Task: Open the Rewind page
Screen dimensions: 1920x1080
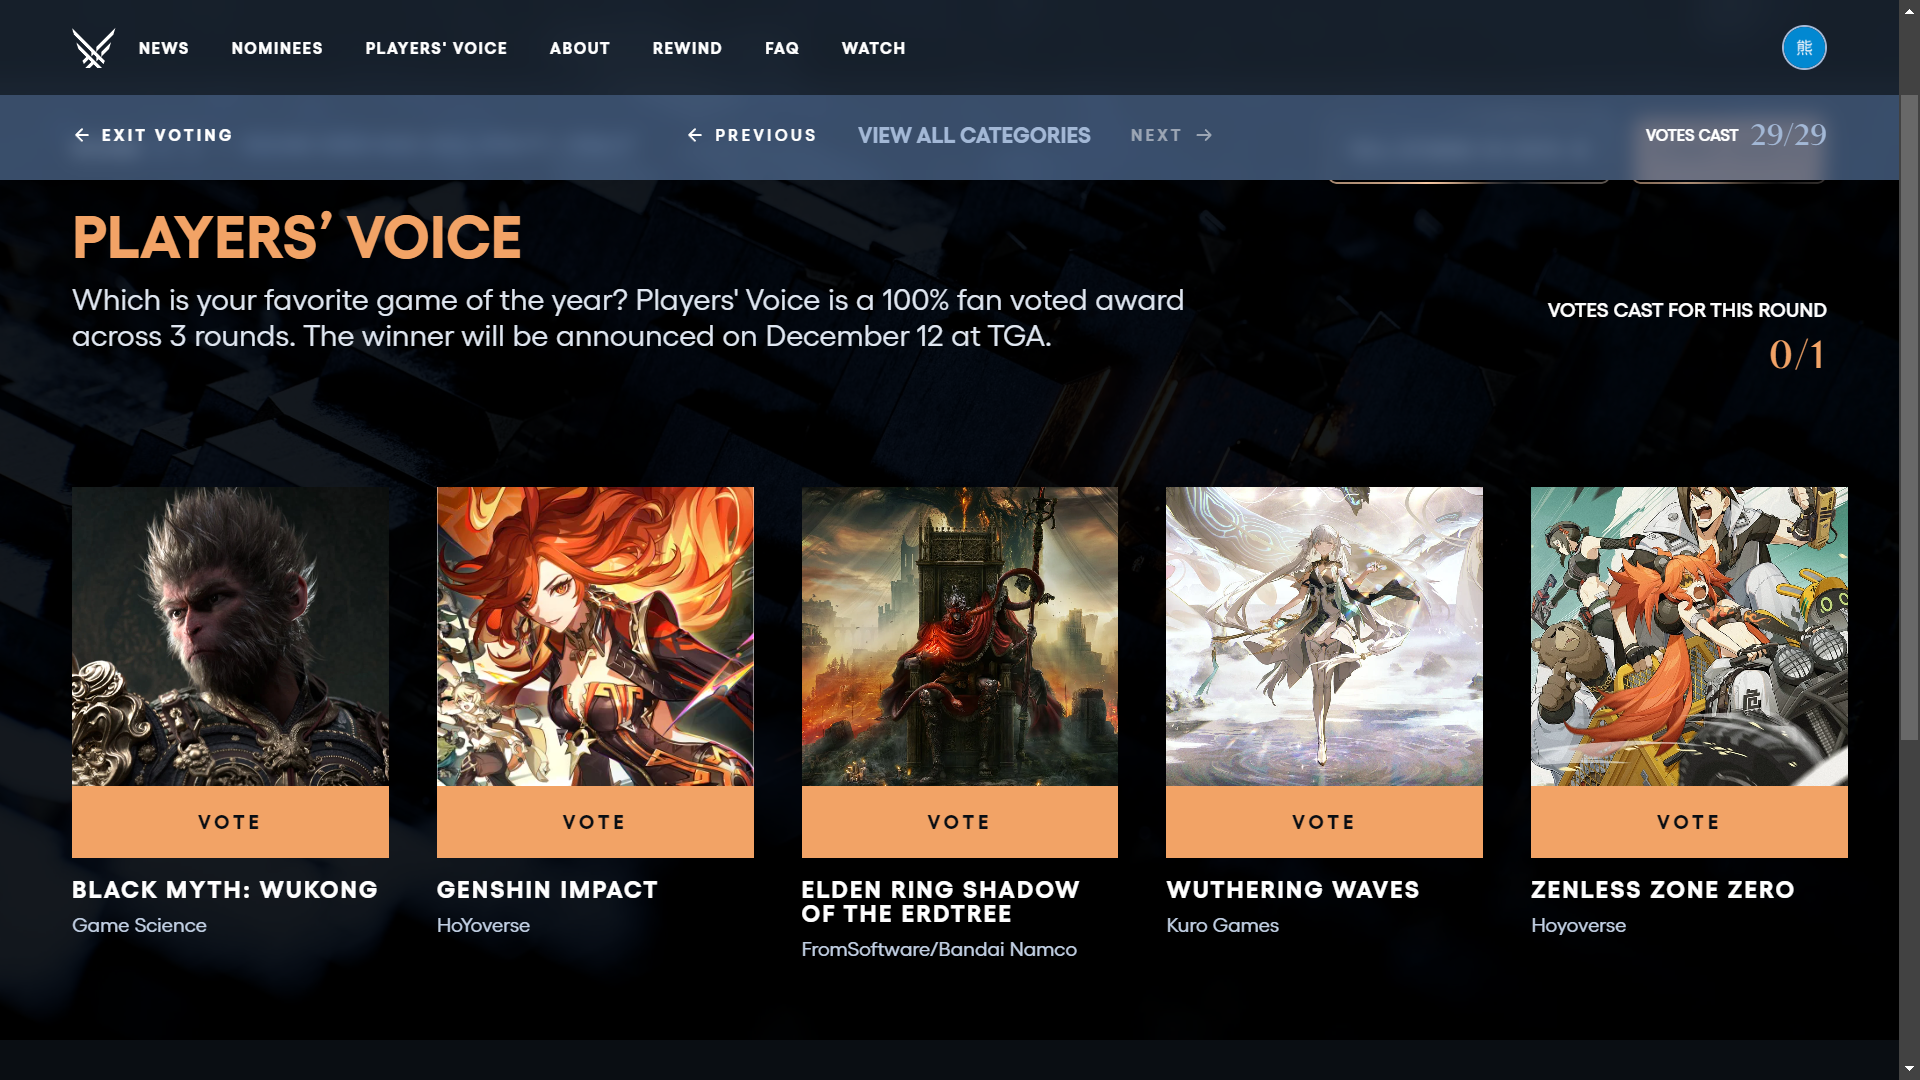Action: tap(687, 48)
